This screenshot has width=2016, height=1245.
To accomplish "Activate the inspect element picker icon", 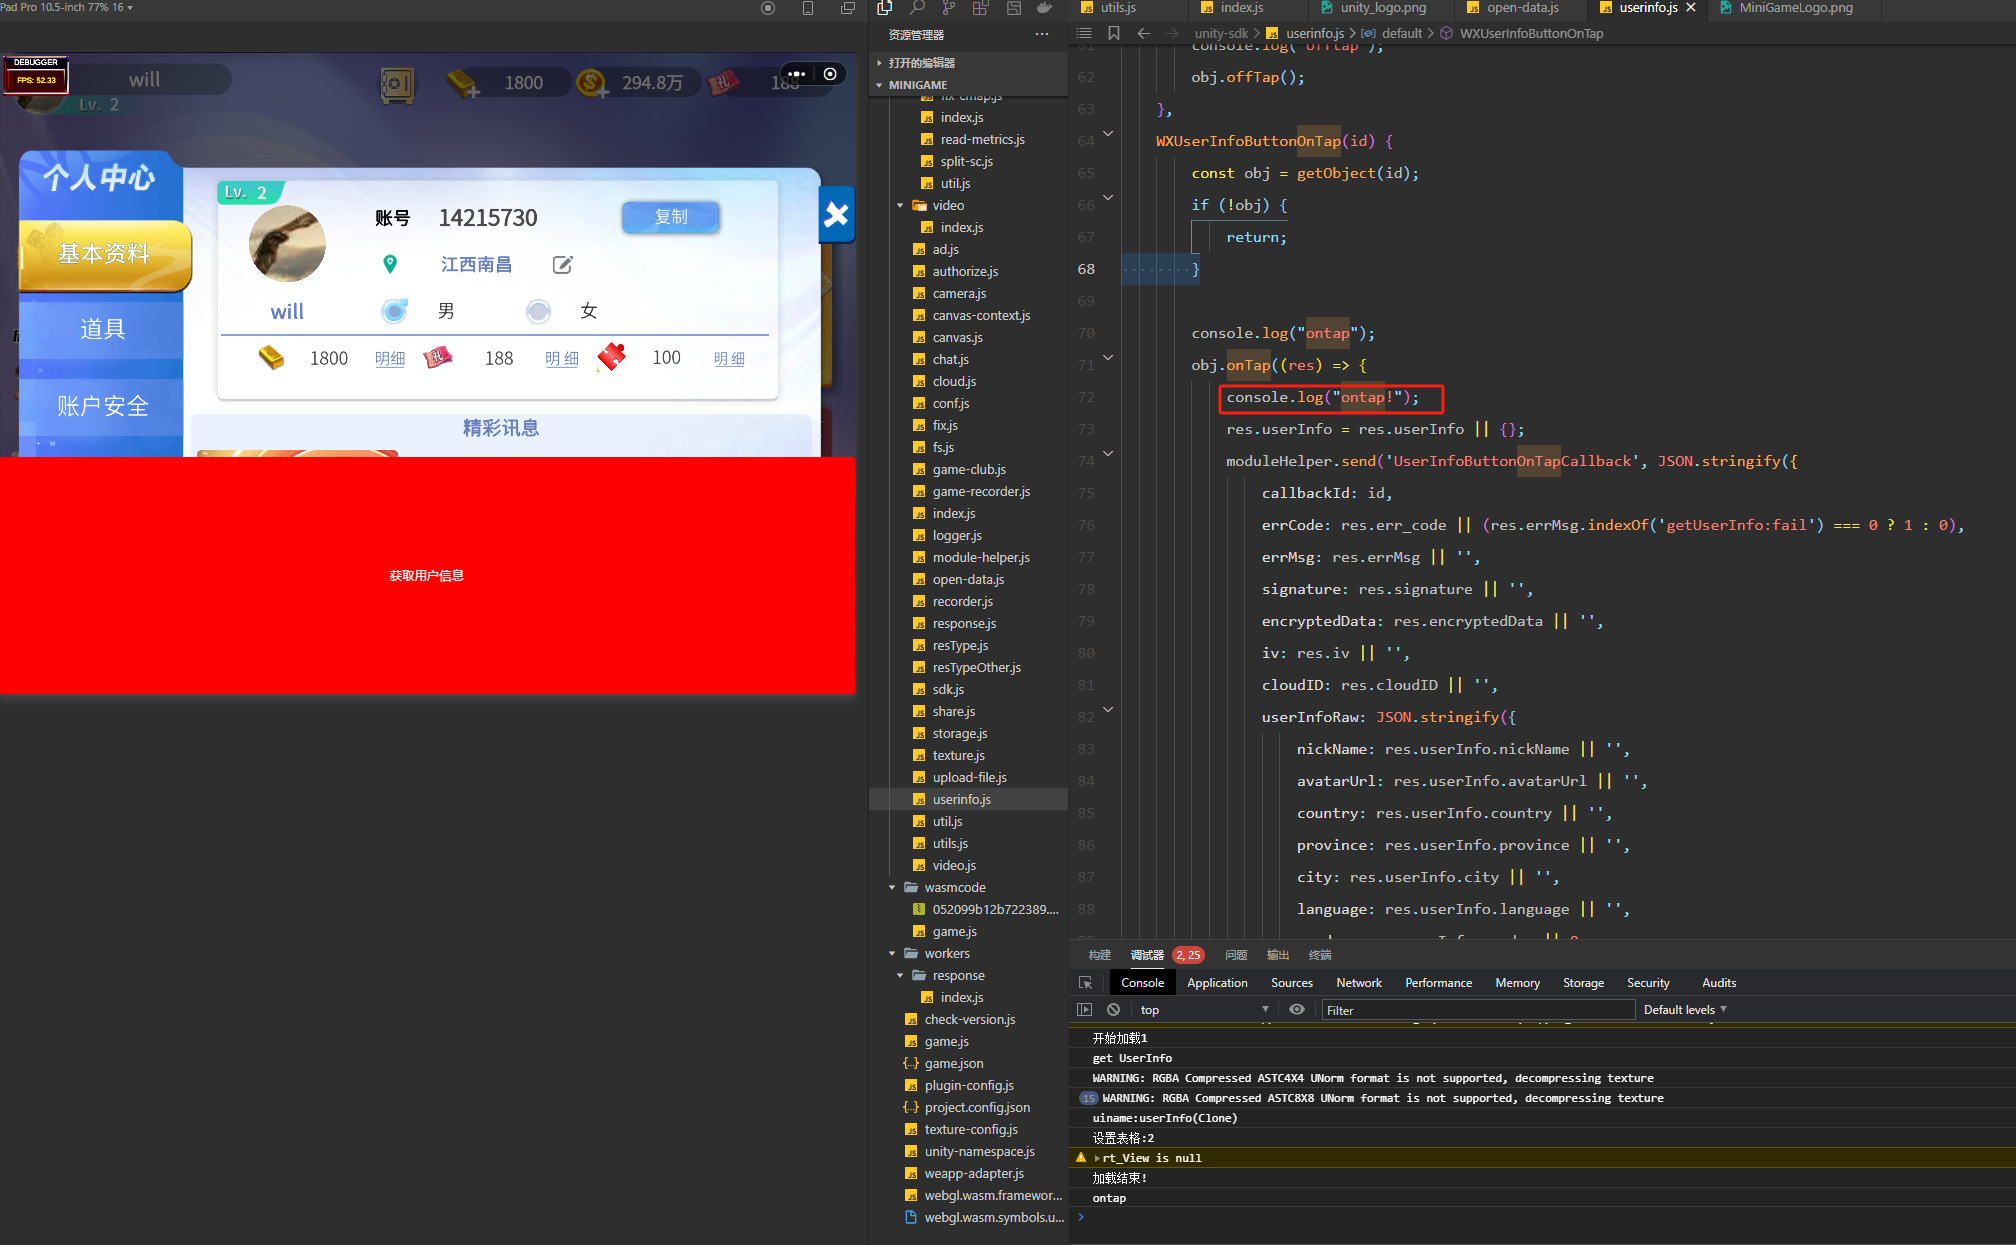I will pyautogui.click(x=1085, y=983).
